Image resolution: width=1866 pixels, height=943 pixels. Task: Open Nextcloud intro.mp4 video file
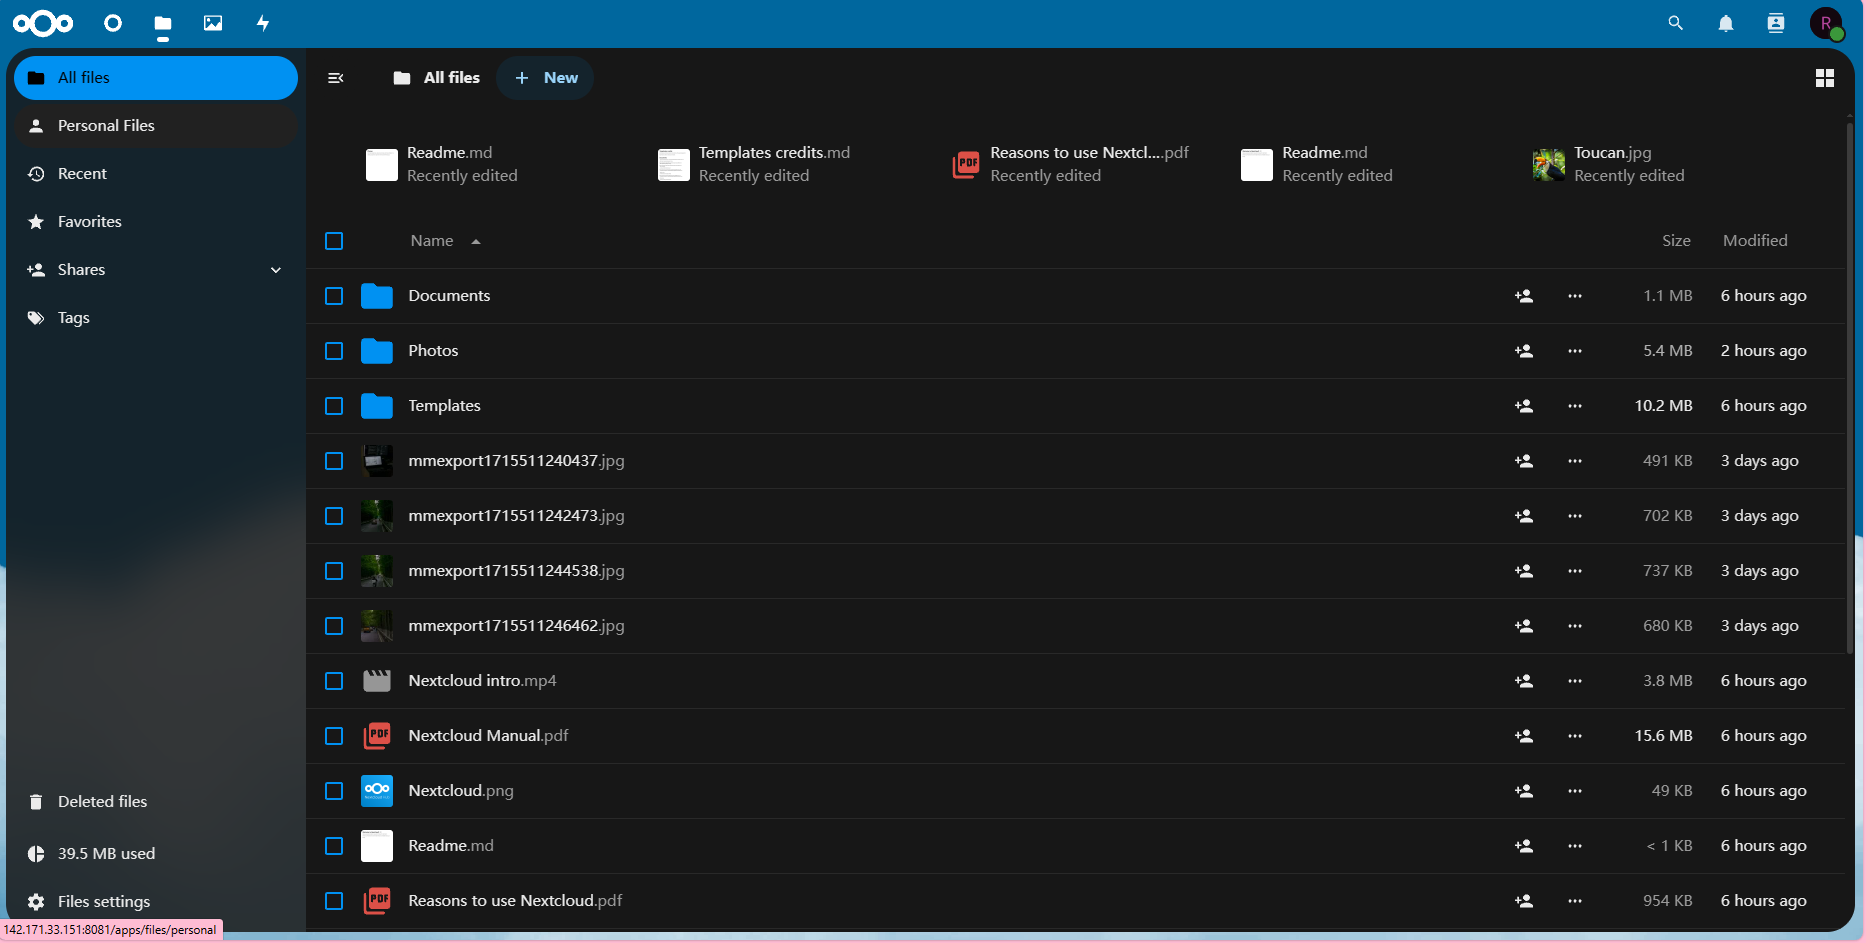coord(482,681)
